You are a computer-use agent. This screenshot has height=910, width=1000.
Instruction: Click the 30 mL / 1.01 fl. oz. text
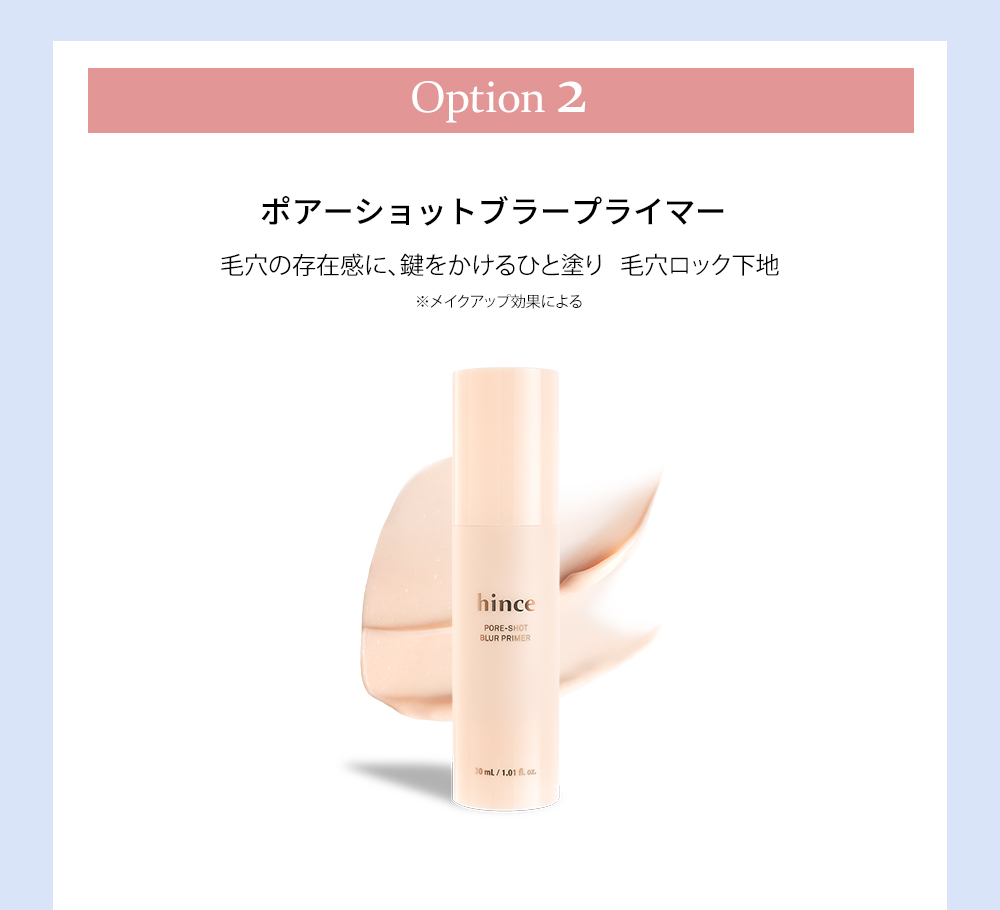(x=506, y=772)
